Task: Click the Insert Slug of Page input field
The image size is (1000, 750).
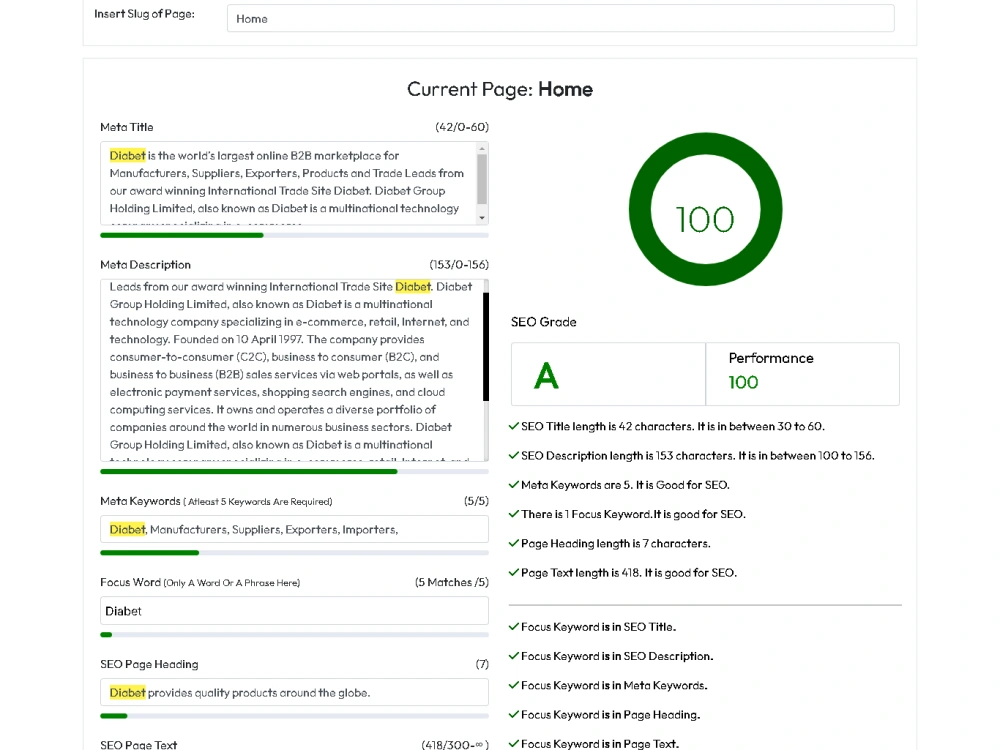Action: pos(561,18)
